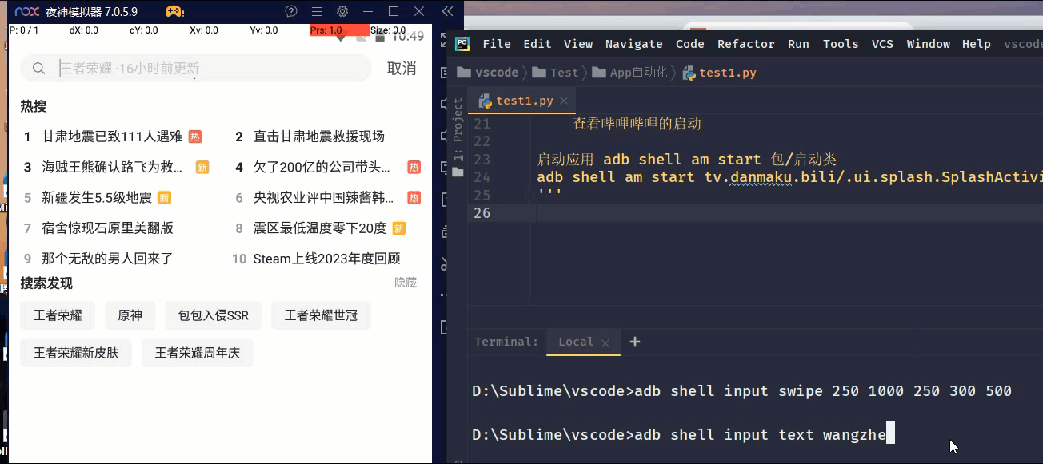The width and height of the screenshot is (1043, 464).
Task: Open hot search 新疆发生5.5级地震
Action: pos(97,197)
